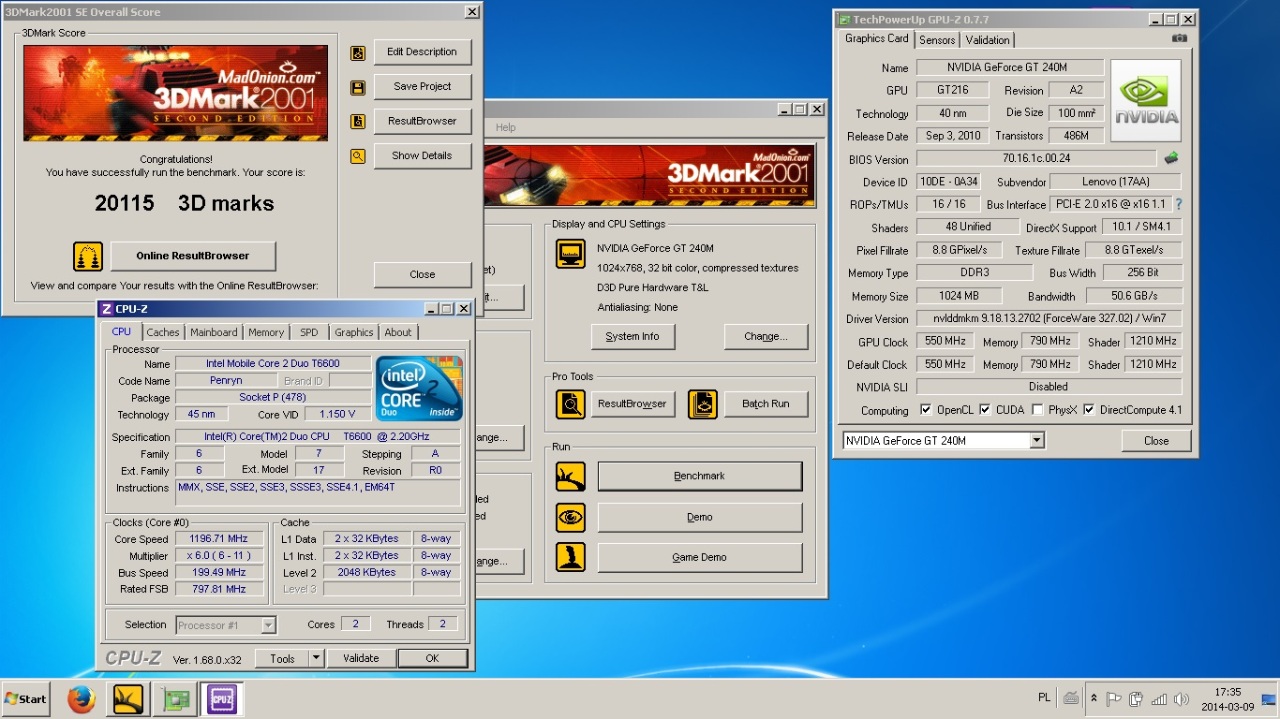The image size is (1280, 719).
Task: Switch to the Graphics tab in CPU-Z
Action: click(354, 332)
